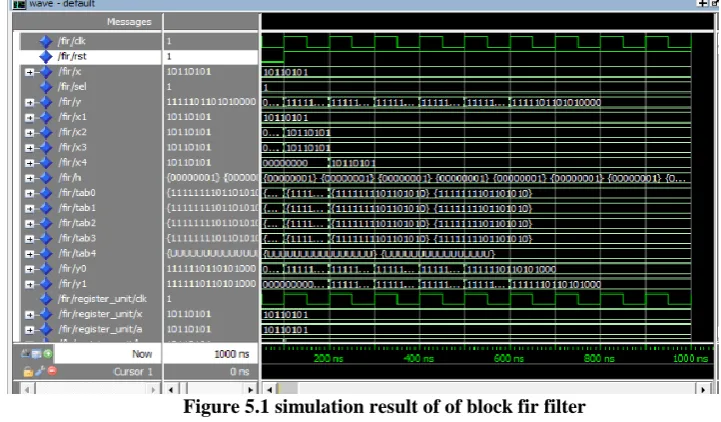Click the red Remove Cursor icon
The image size is (721, 422).
coord(52,371)
